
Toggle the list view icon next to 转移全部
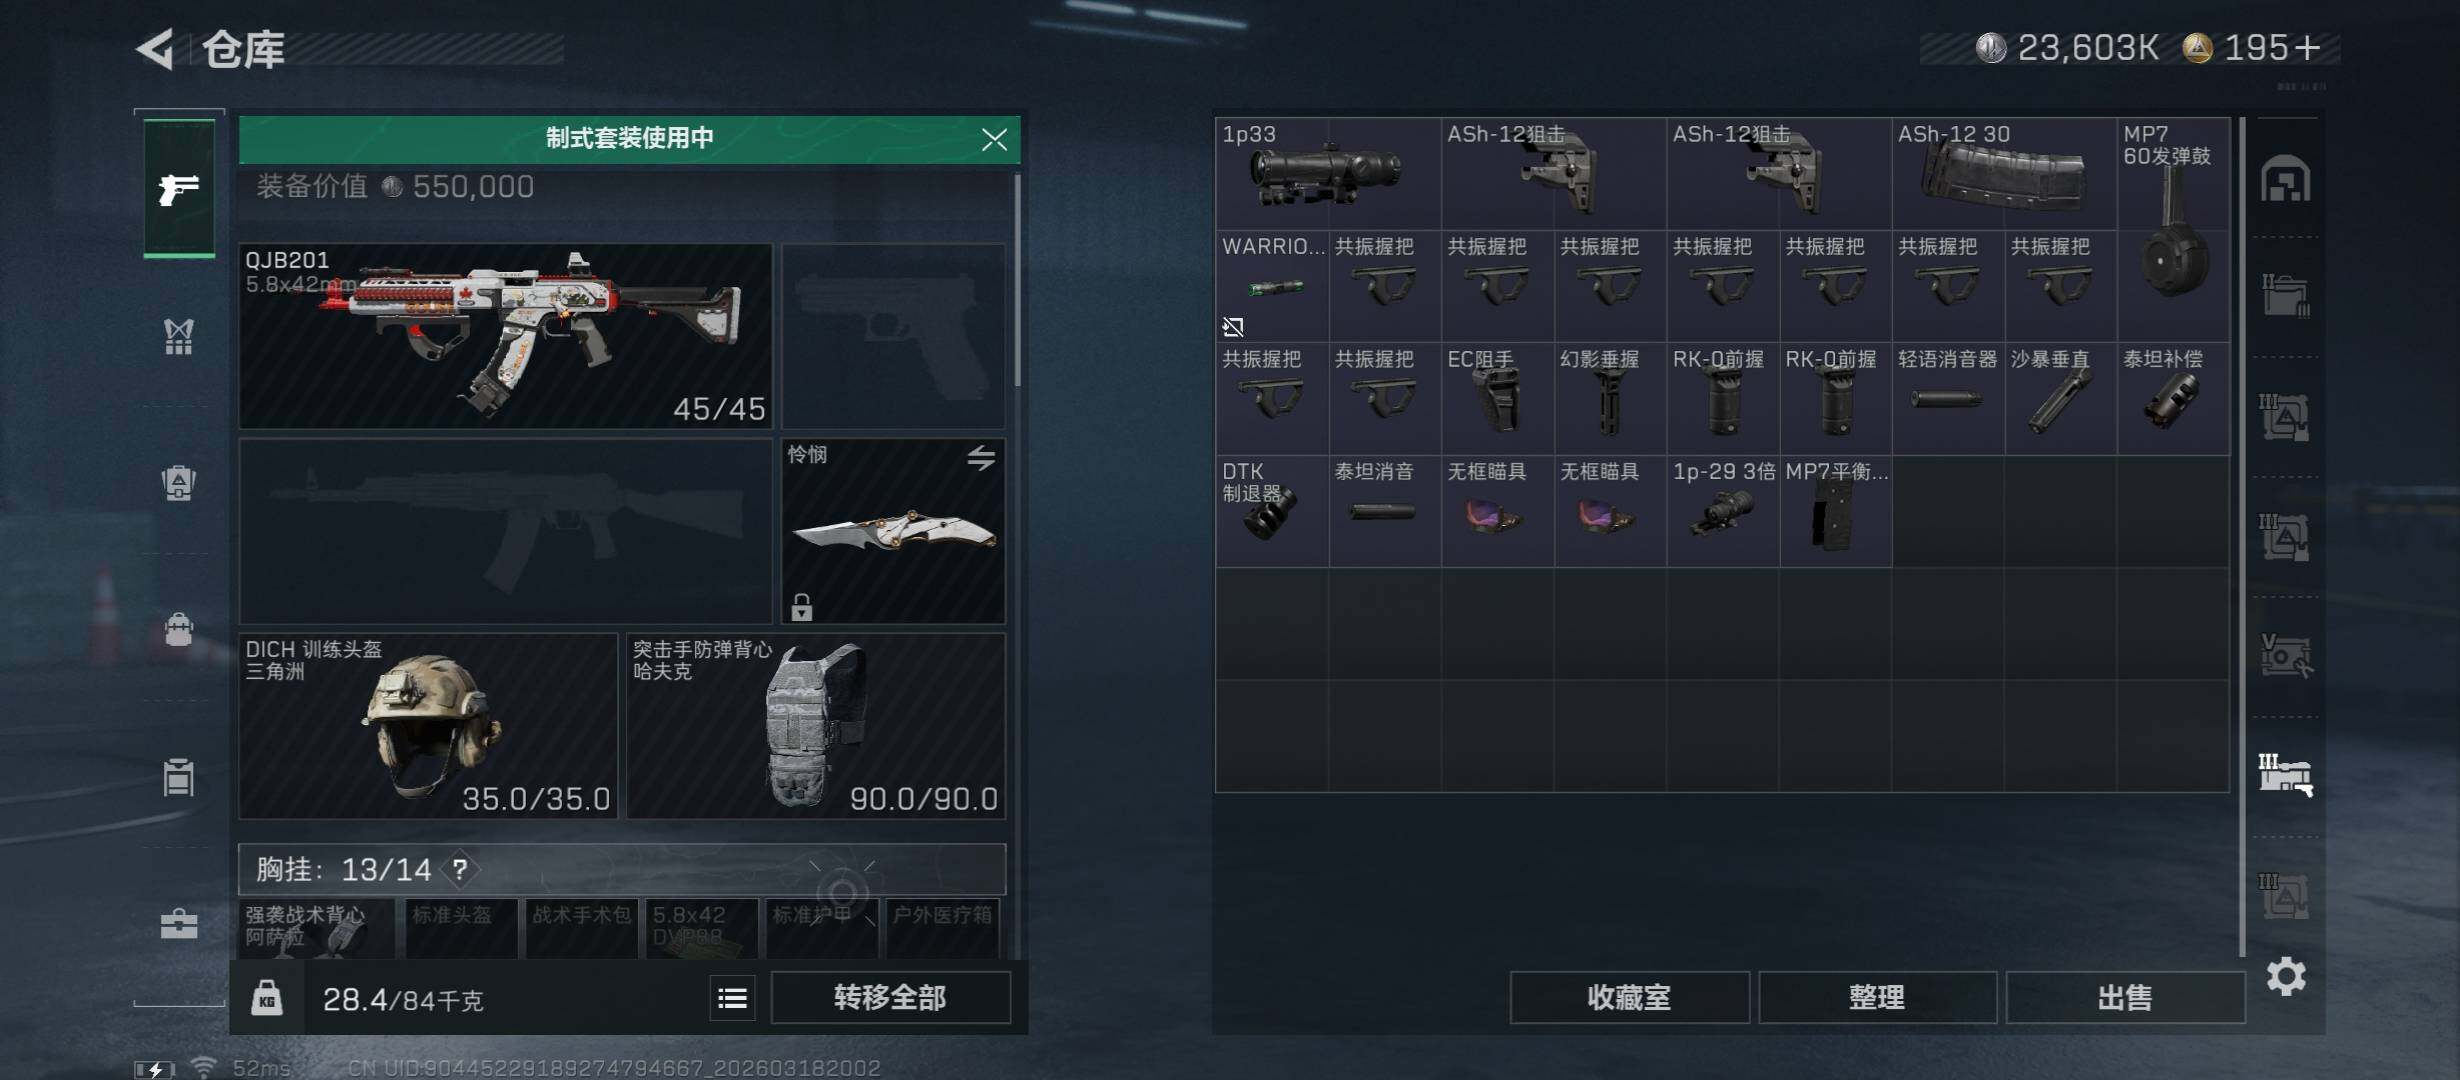732,998
